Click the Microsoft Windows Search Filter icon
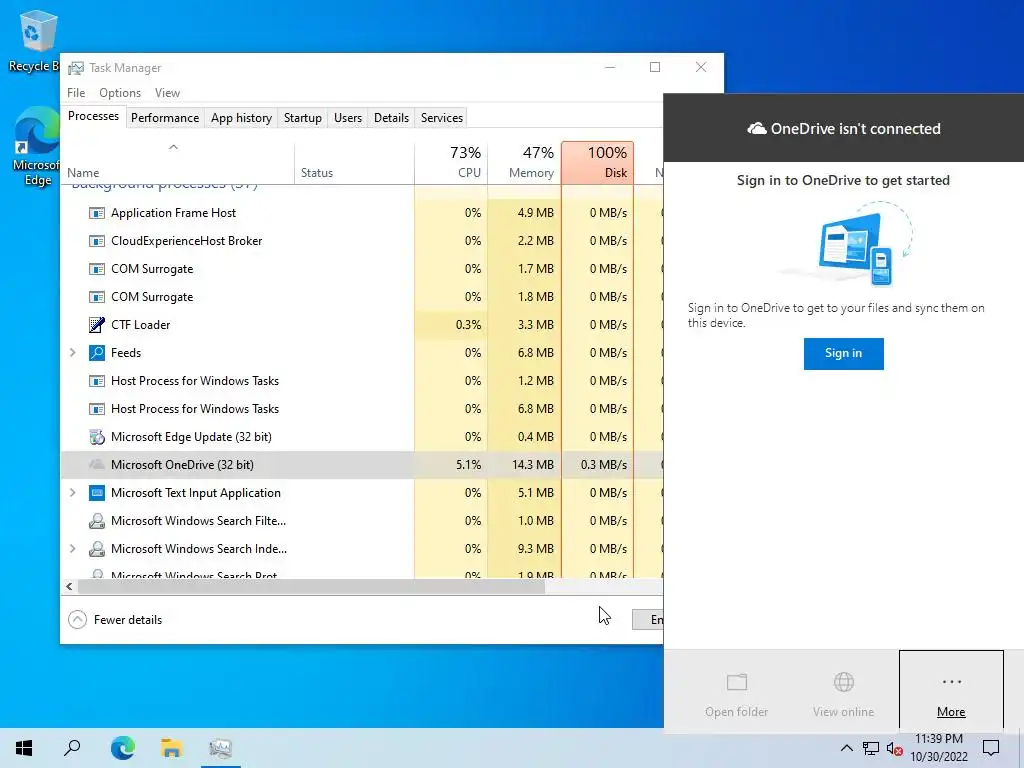Viewport: 1024px width, 768px height. point(97,521)
